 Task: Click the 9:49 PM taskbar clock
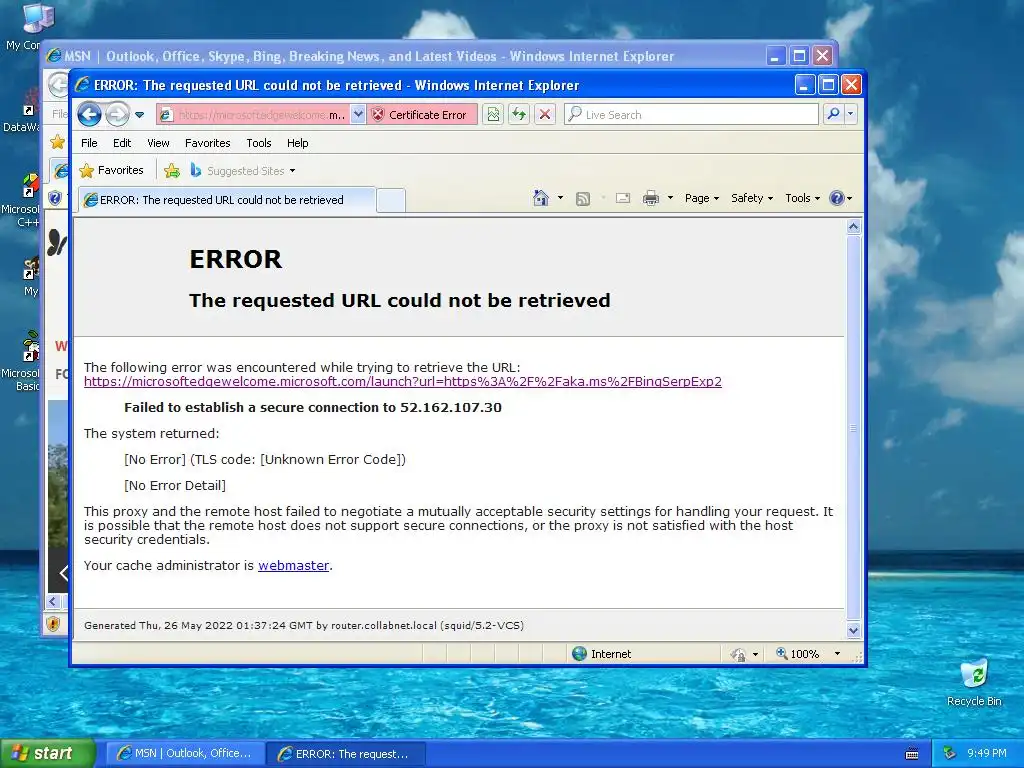point(987,753)
